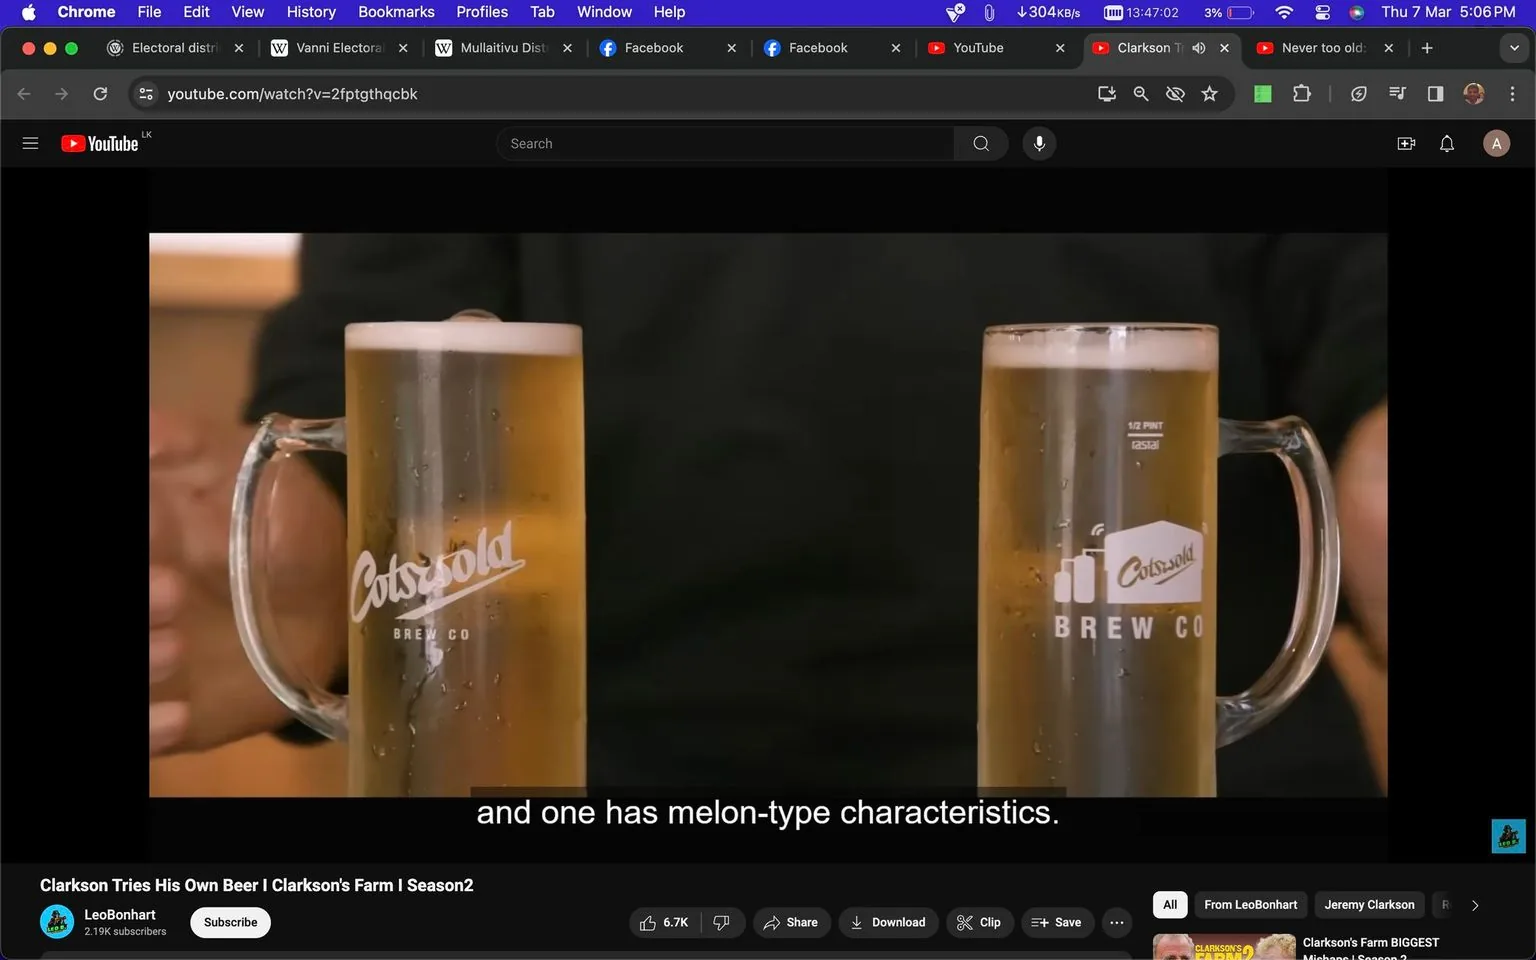
Task: Bookmark this page with the star
Action: pos(1209,93)
